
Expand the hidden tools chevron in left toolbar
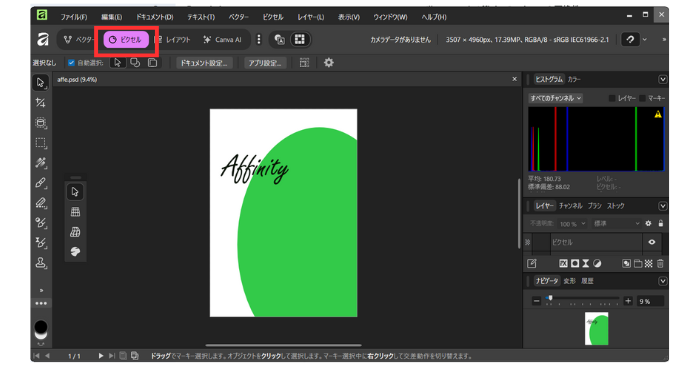41,290
